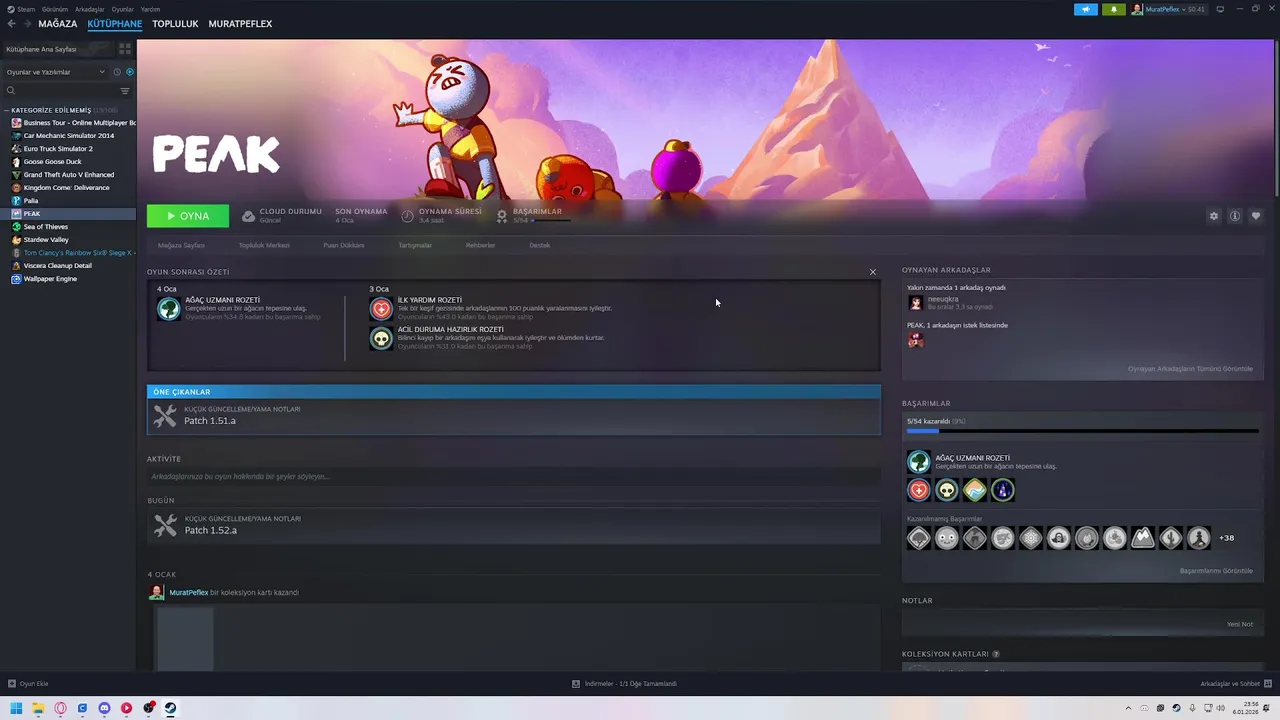Click the red heart achievement badge in Başarımlar
Image resolution: width=1280 pixels, height=720 pixels.
(x=919, y=490)
